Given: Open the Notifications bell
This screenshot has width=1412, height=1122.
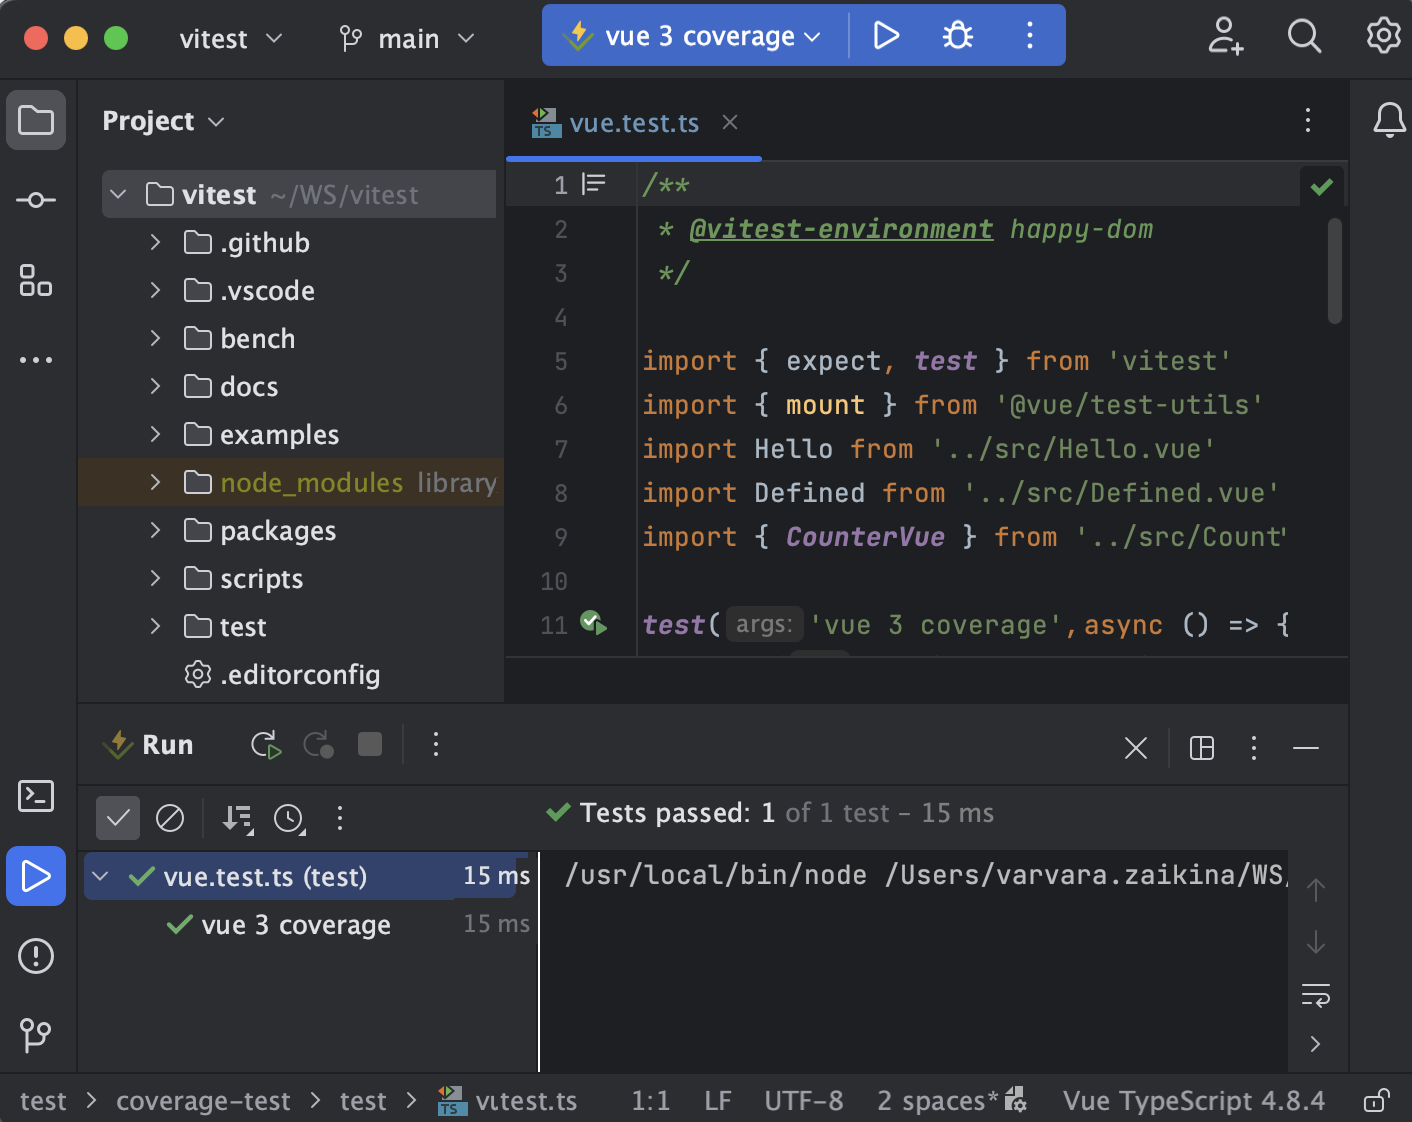Looking at the screenshot, I should pos(1389,120).
